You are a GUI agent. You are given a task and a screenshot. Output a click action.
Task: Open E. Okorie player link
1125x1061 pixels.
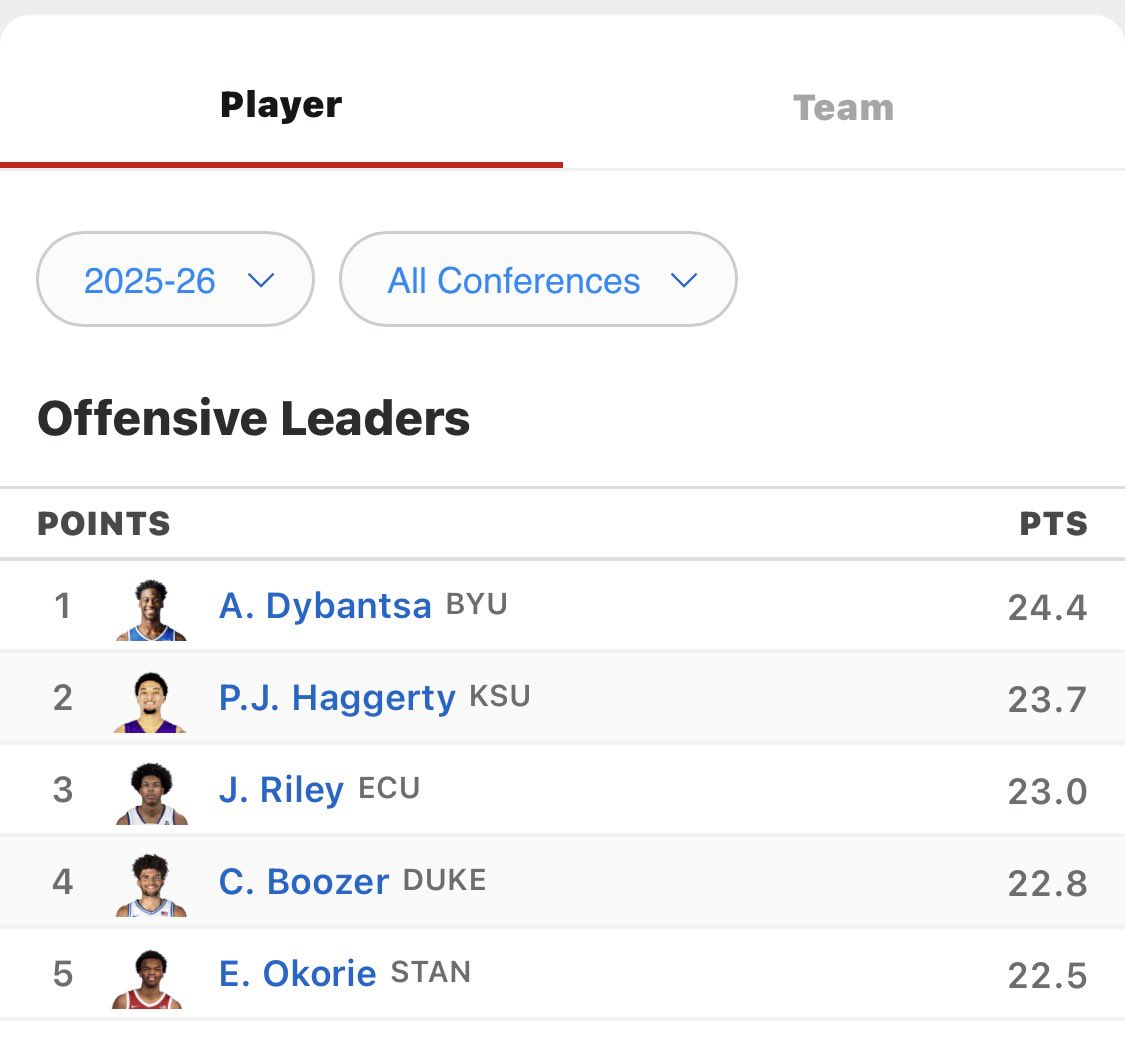coord(297,974)
